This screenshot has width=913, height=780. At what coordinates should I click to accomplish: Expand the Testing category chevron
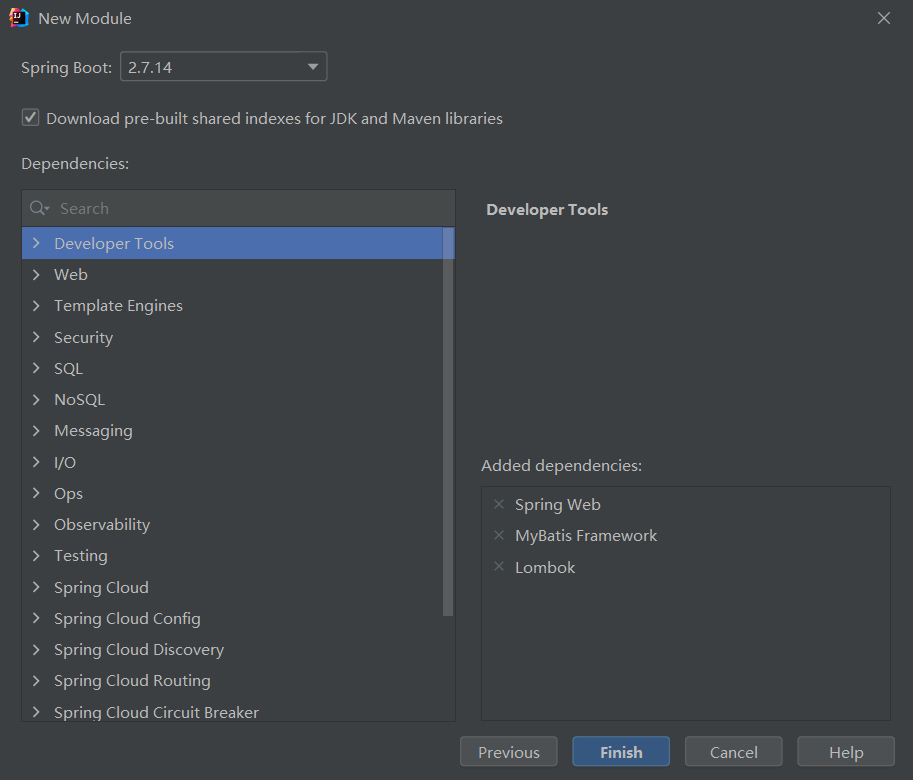click(x=36, y=555)
